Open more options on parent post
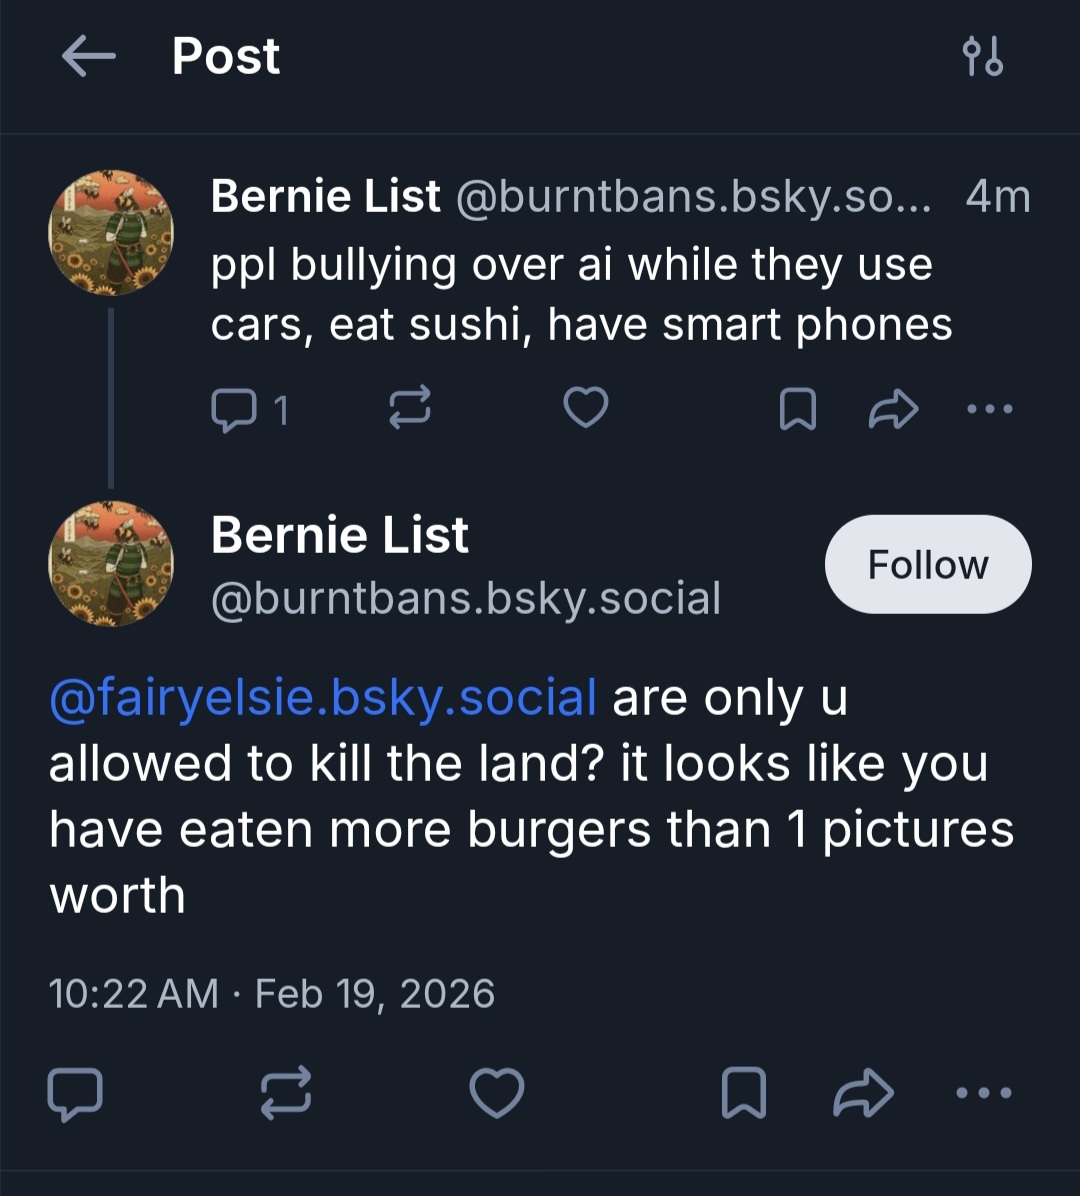 pos(991,409)
